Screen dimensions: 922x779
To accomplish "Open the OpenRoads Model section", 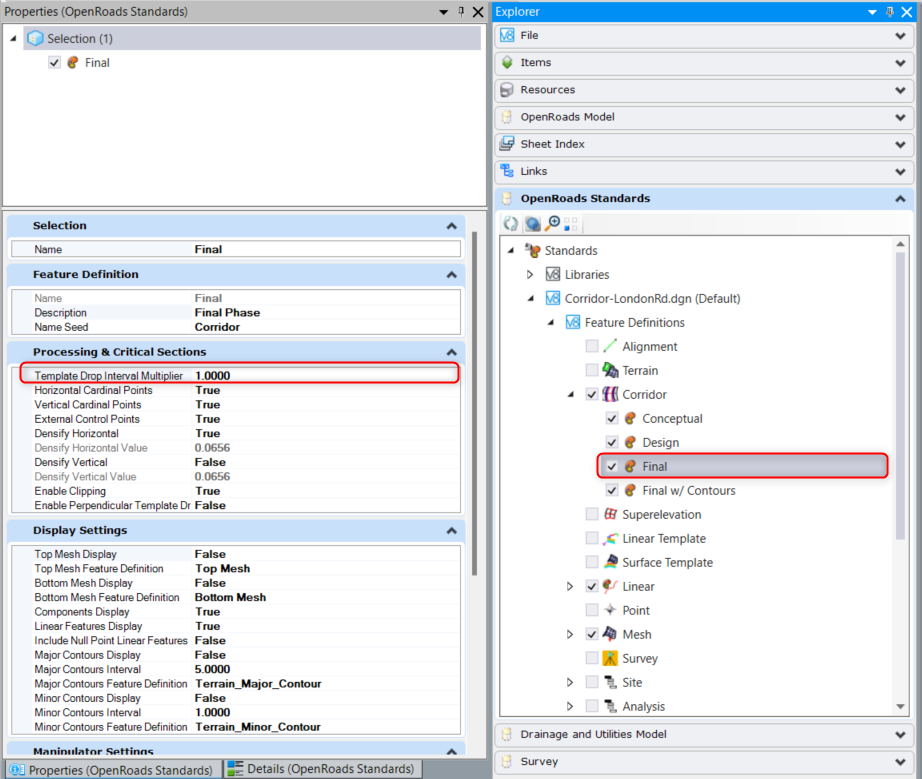I will 704,117.
